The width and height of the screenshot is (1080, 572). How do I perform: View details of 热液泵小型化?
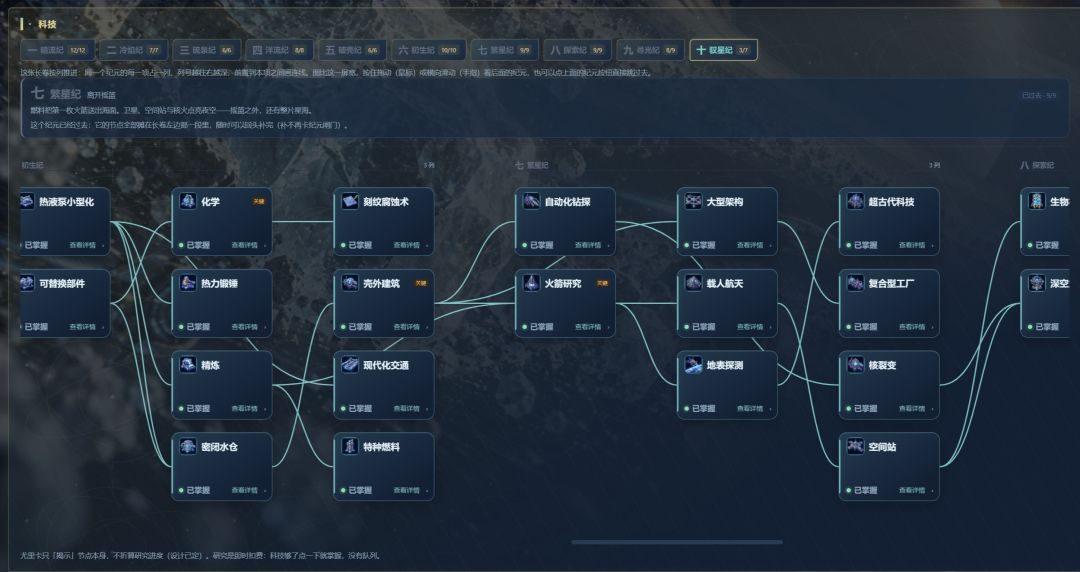[x=85, y=245]
